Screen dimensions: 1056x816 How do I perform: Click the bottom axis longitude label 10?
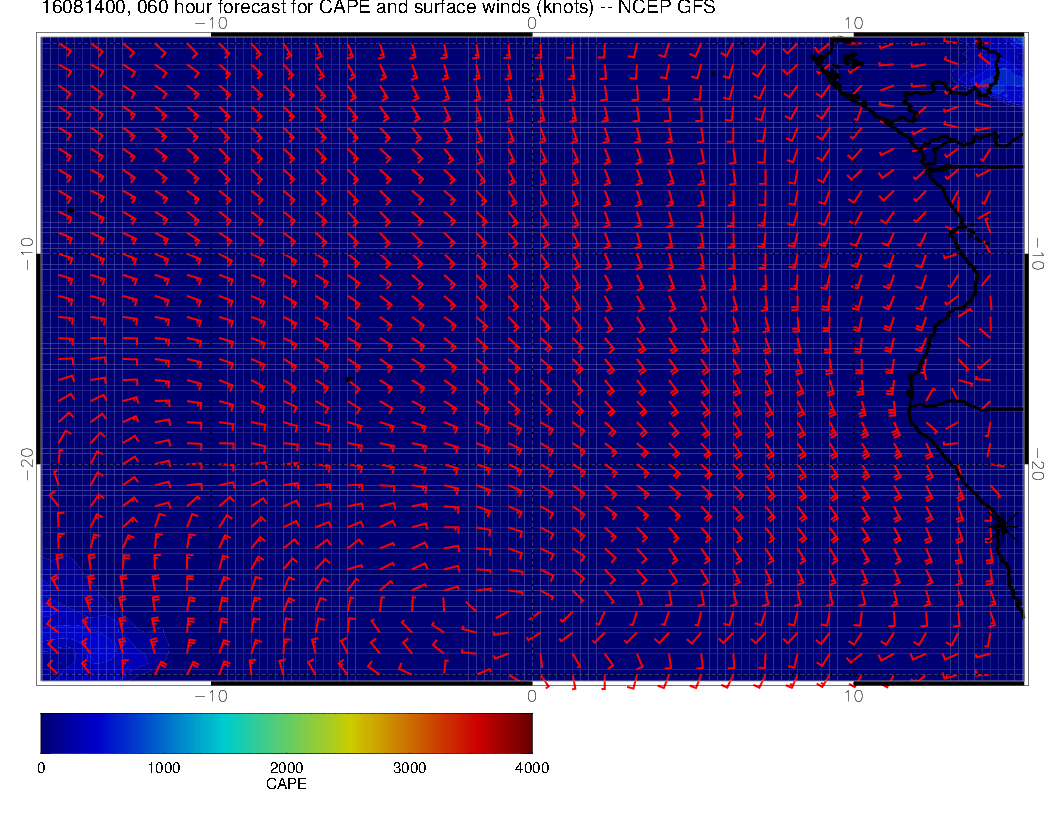(x=853, y=695)
